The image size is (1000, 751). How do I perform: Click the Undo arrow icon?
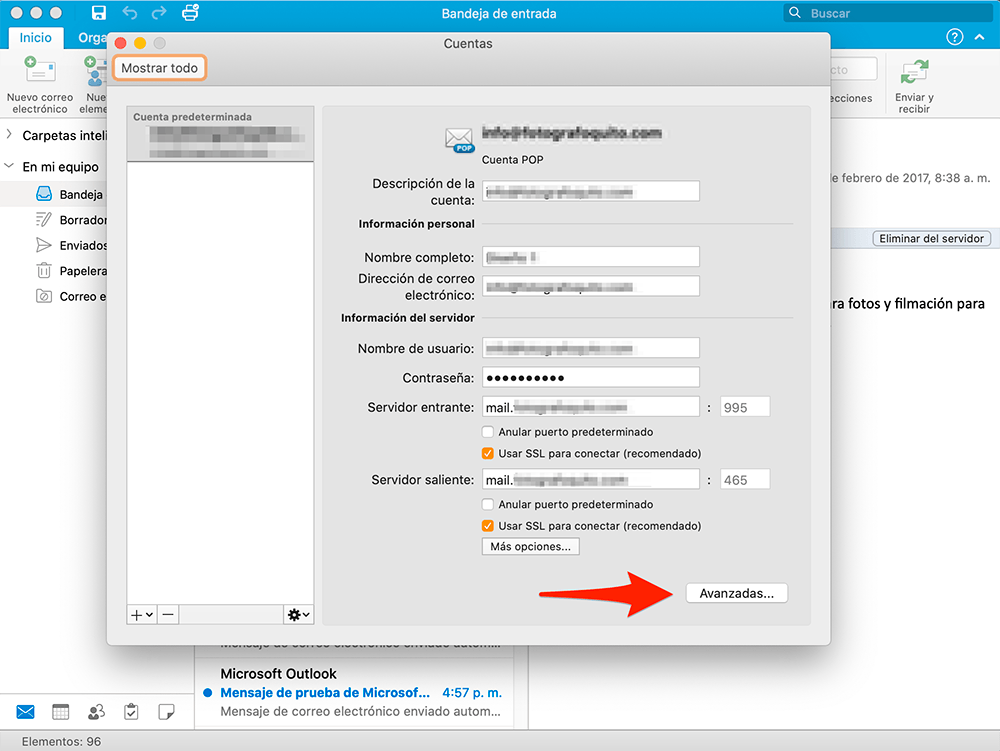coord(129,13)
